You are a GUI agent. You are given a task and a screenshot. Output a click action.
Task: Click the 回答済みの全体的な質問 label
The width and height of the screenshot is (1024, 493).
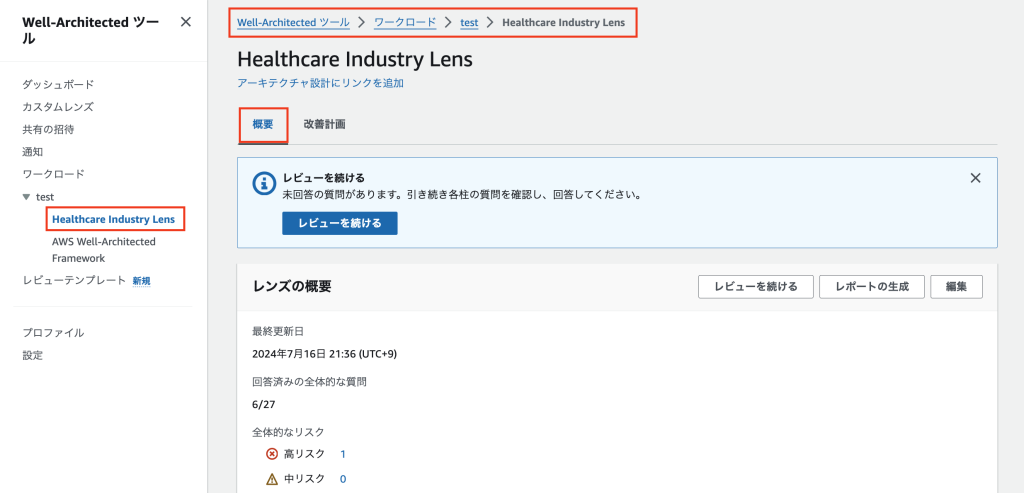[310, 382]
